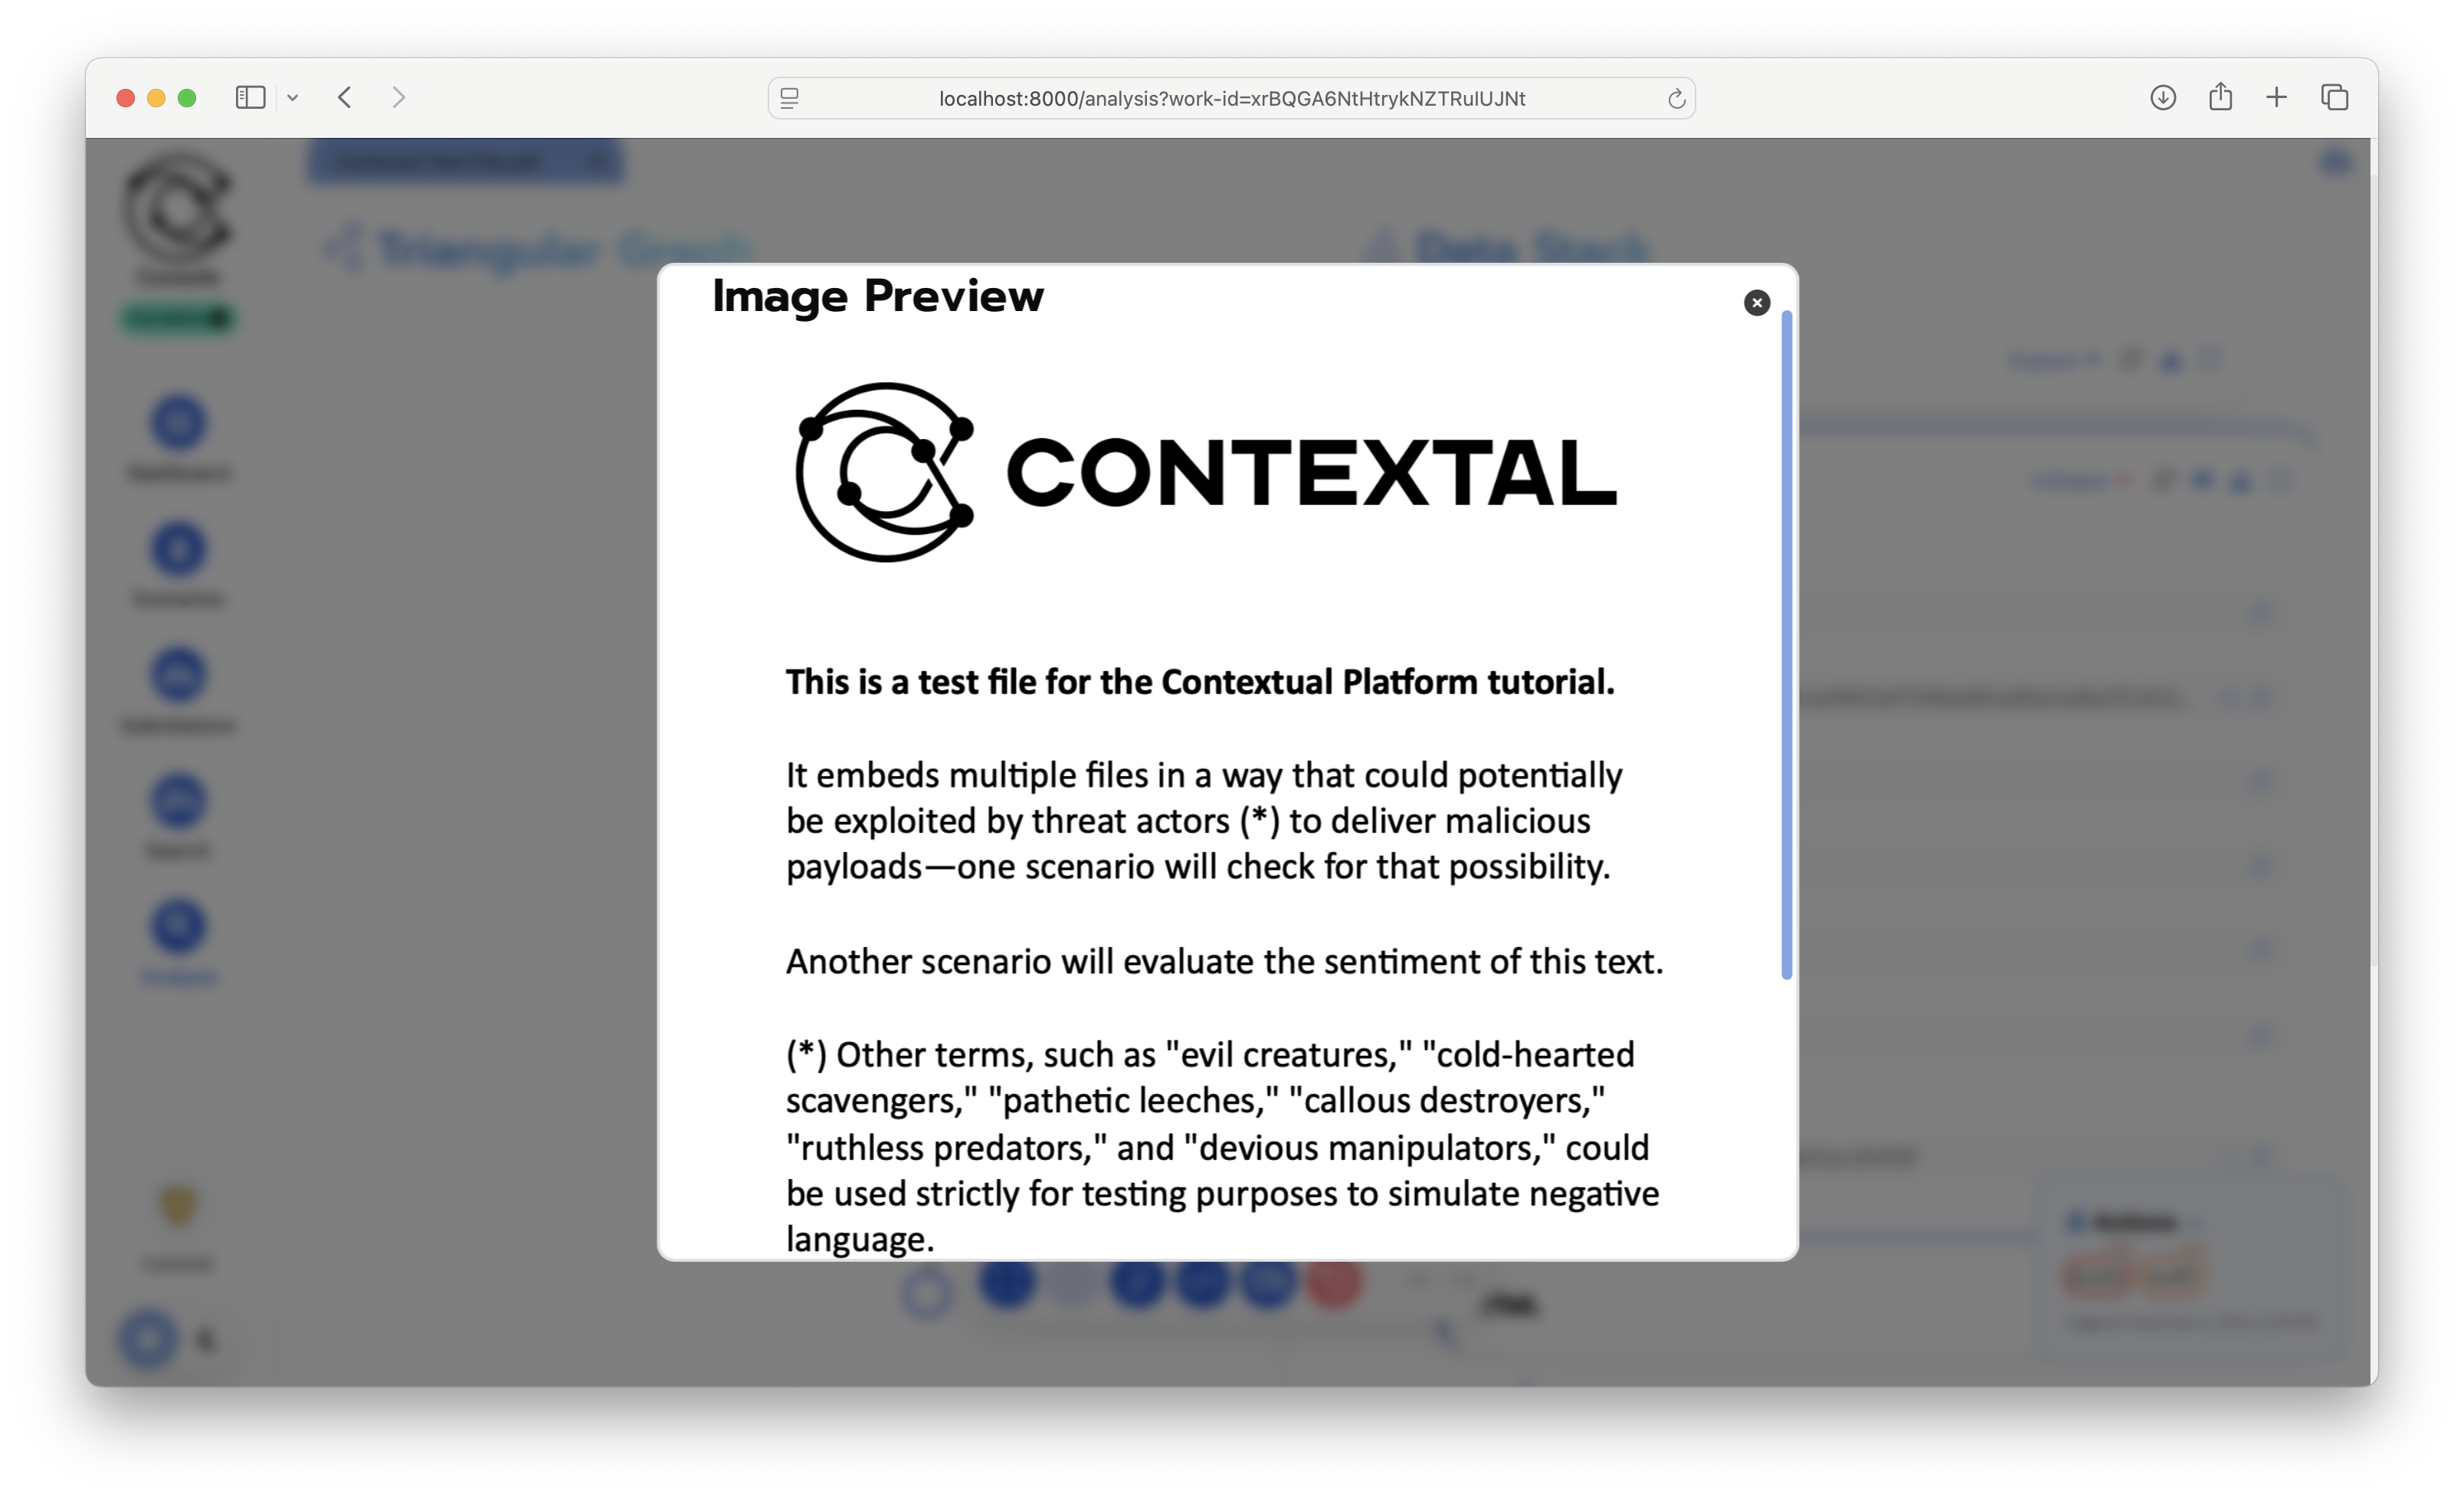Select the Search icon in the sidebar
The width and height of the screenshot is (2464, 1500).
click(178, 800)
